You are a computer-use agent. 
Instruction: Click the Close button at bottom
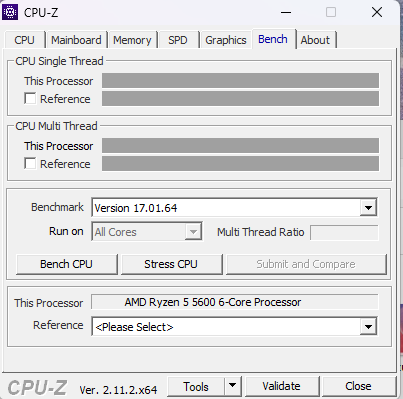click(x=358, y=386)
